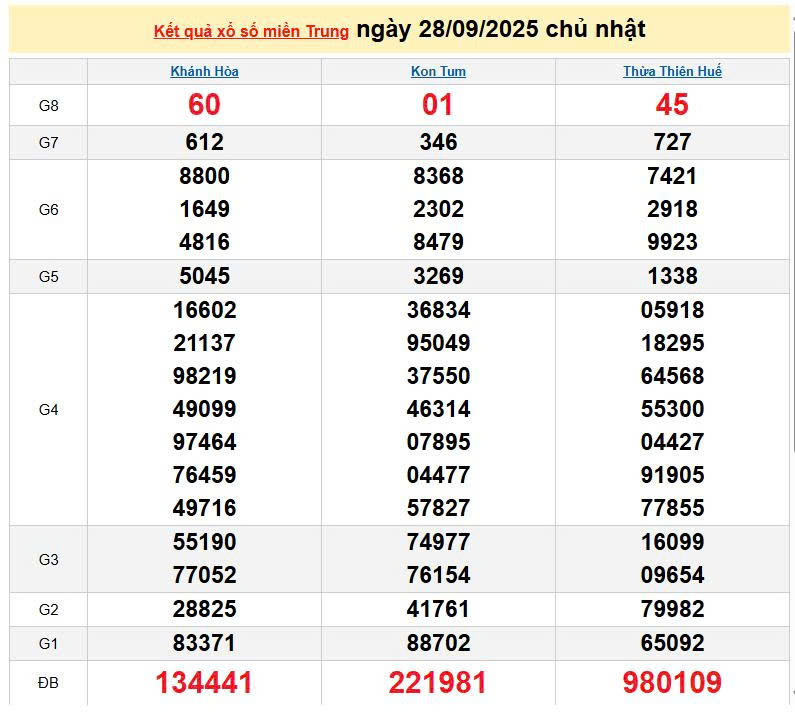Click the special prize number 980109
Screen dimensions: 795x722
click(672, 682)
